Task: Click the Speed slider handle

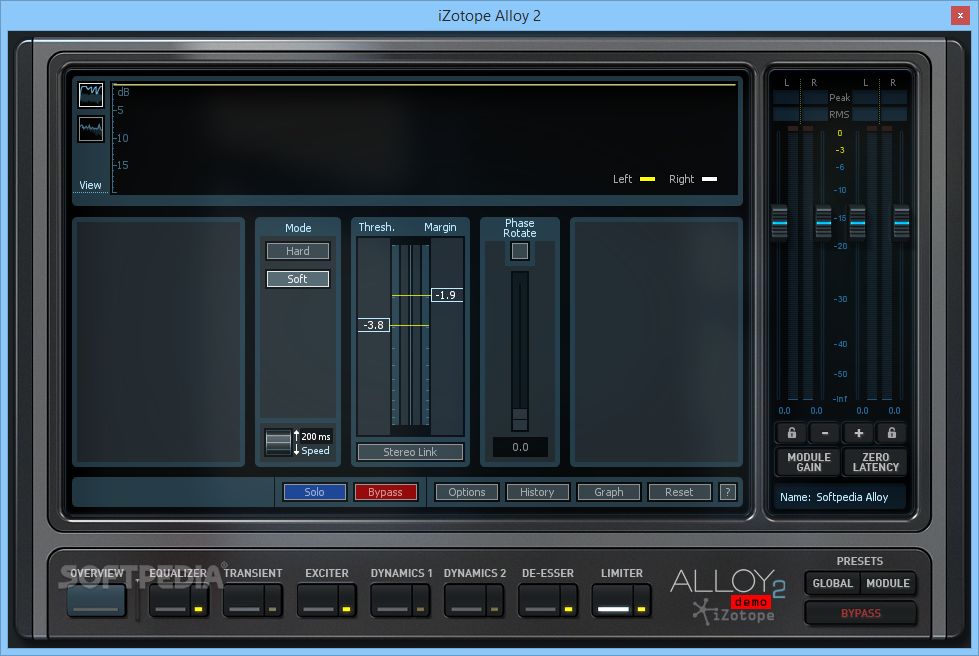Action: tap(278, 443)
